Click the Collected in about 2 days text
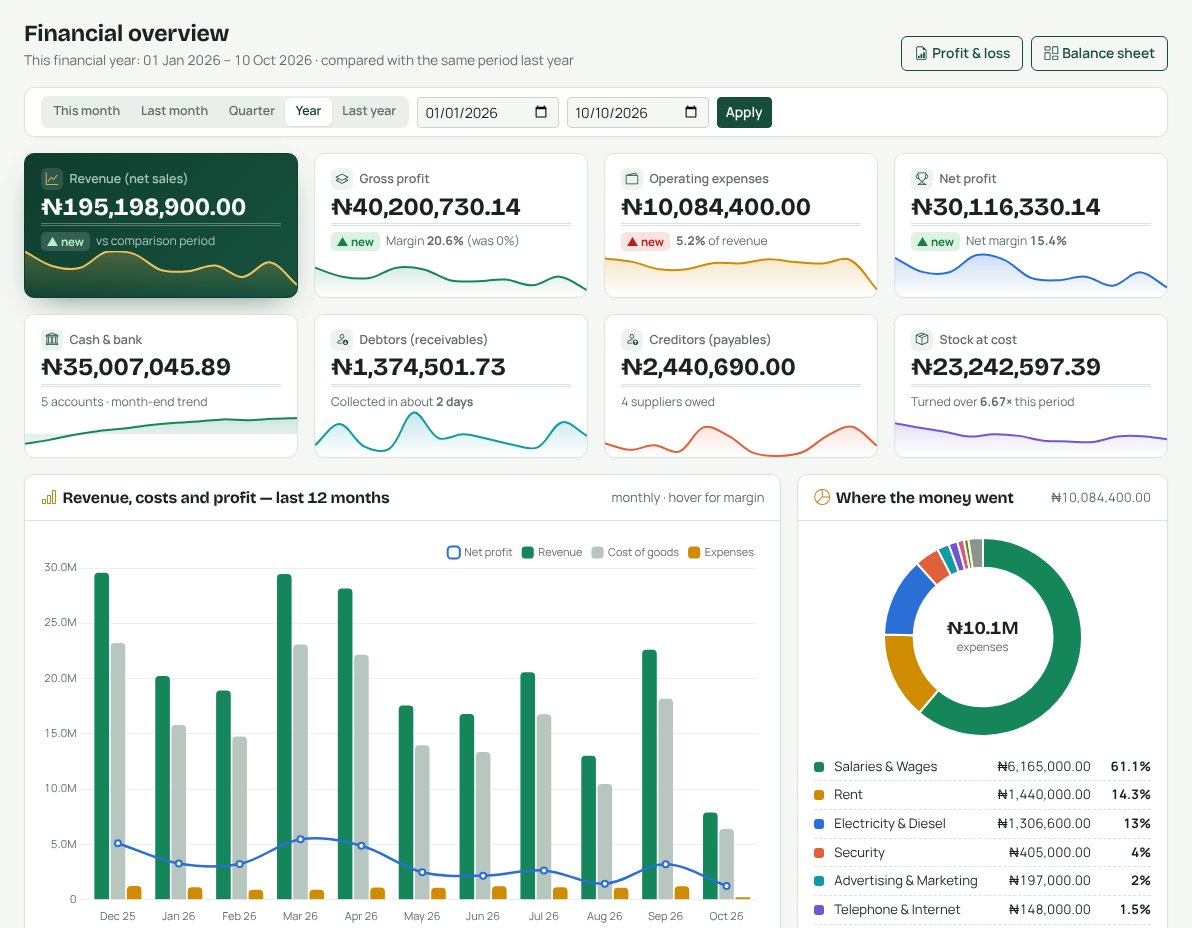The image size is (1192, 928). coord(401,402)
